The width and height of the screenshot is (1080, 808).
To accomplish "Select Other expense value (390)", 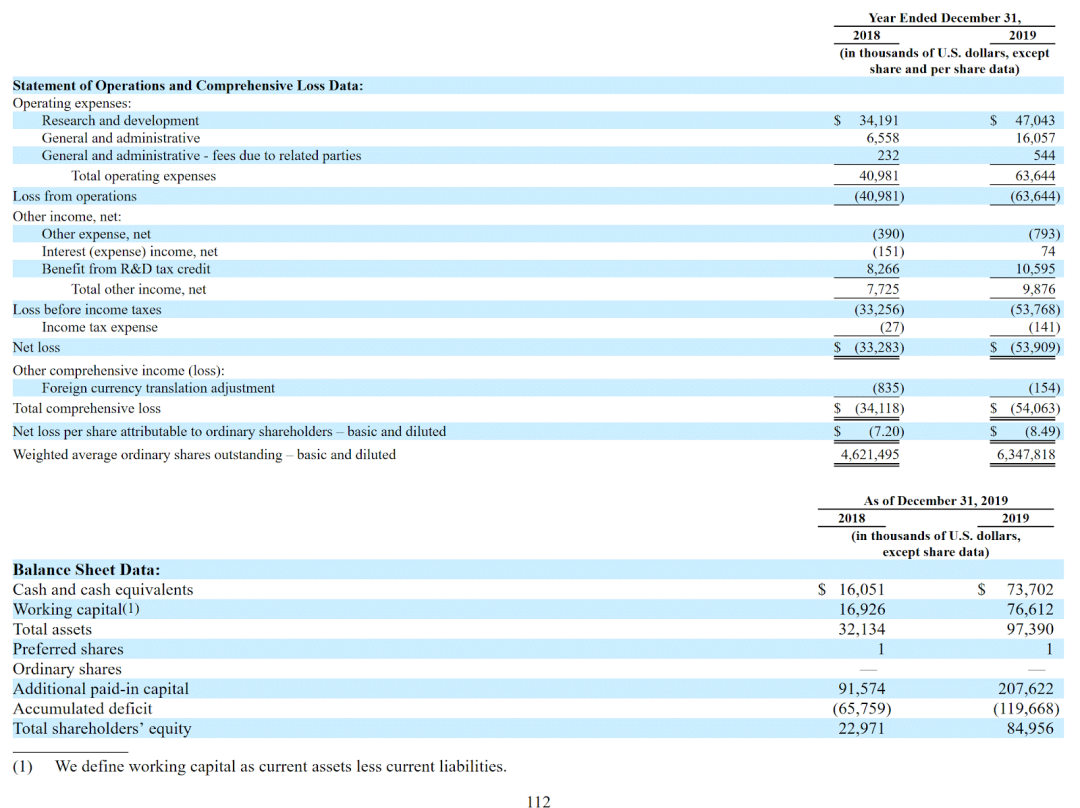I will 888,234.
